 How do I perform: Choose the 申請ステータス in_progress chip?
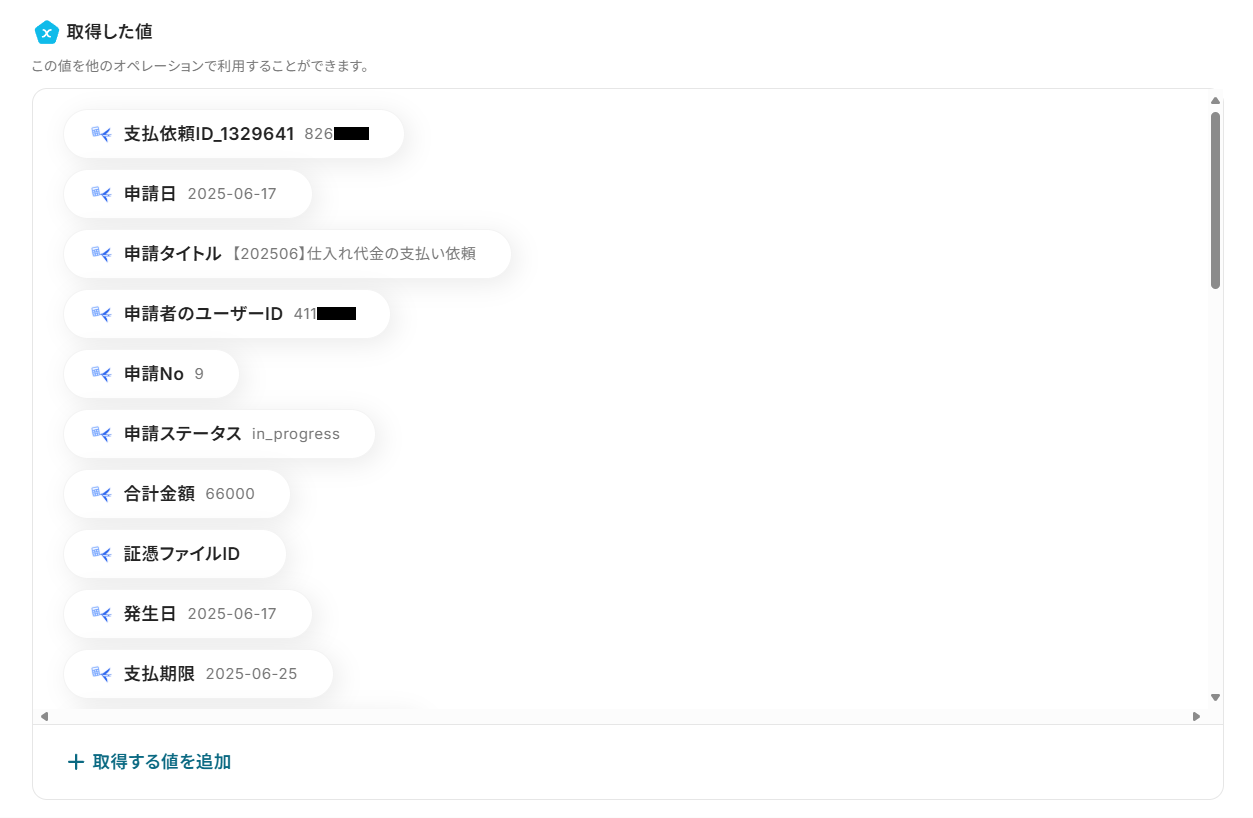219,434
